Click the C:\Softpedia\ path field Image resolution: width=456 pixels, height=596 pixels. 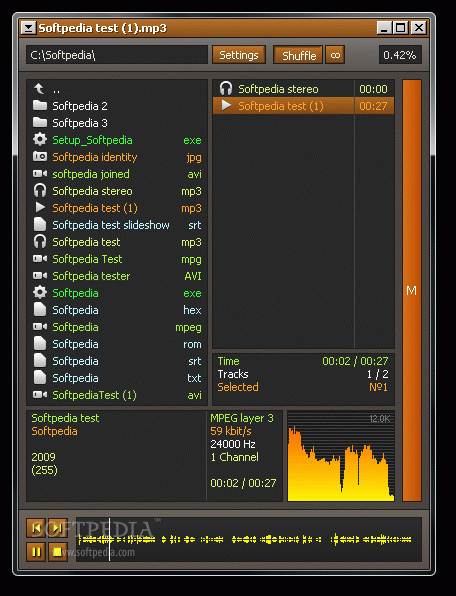(x=117, y=55)
